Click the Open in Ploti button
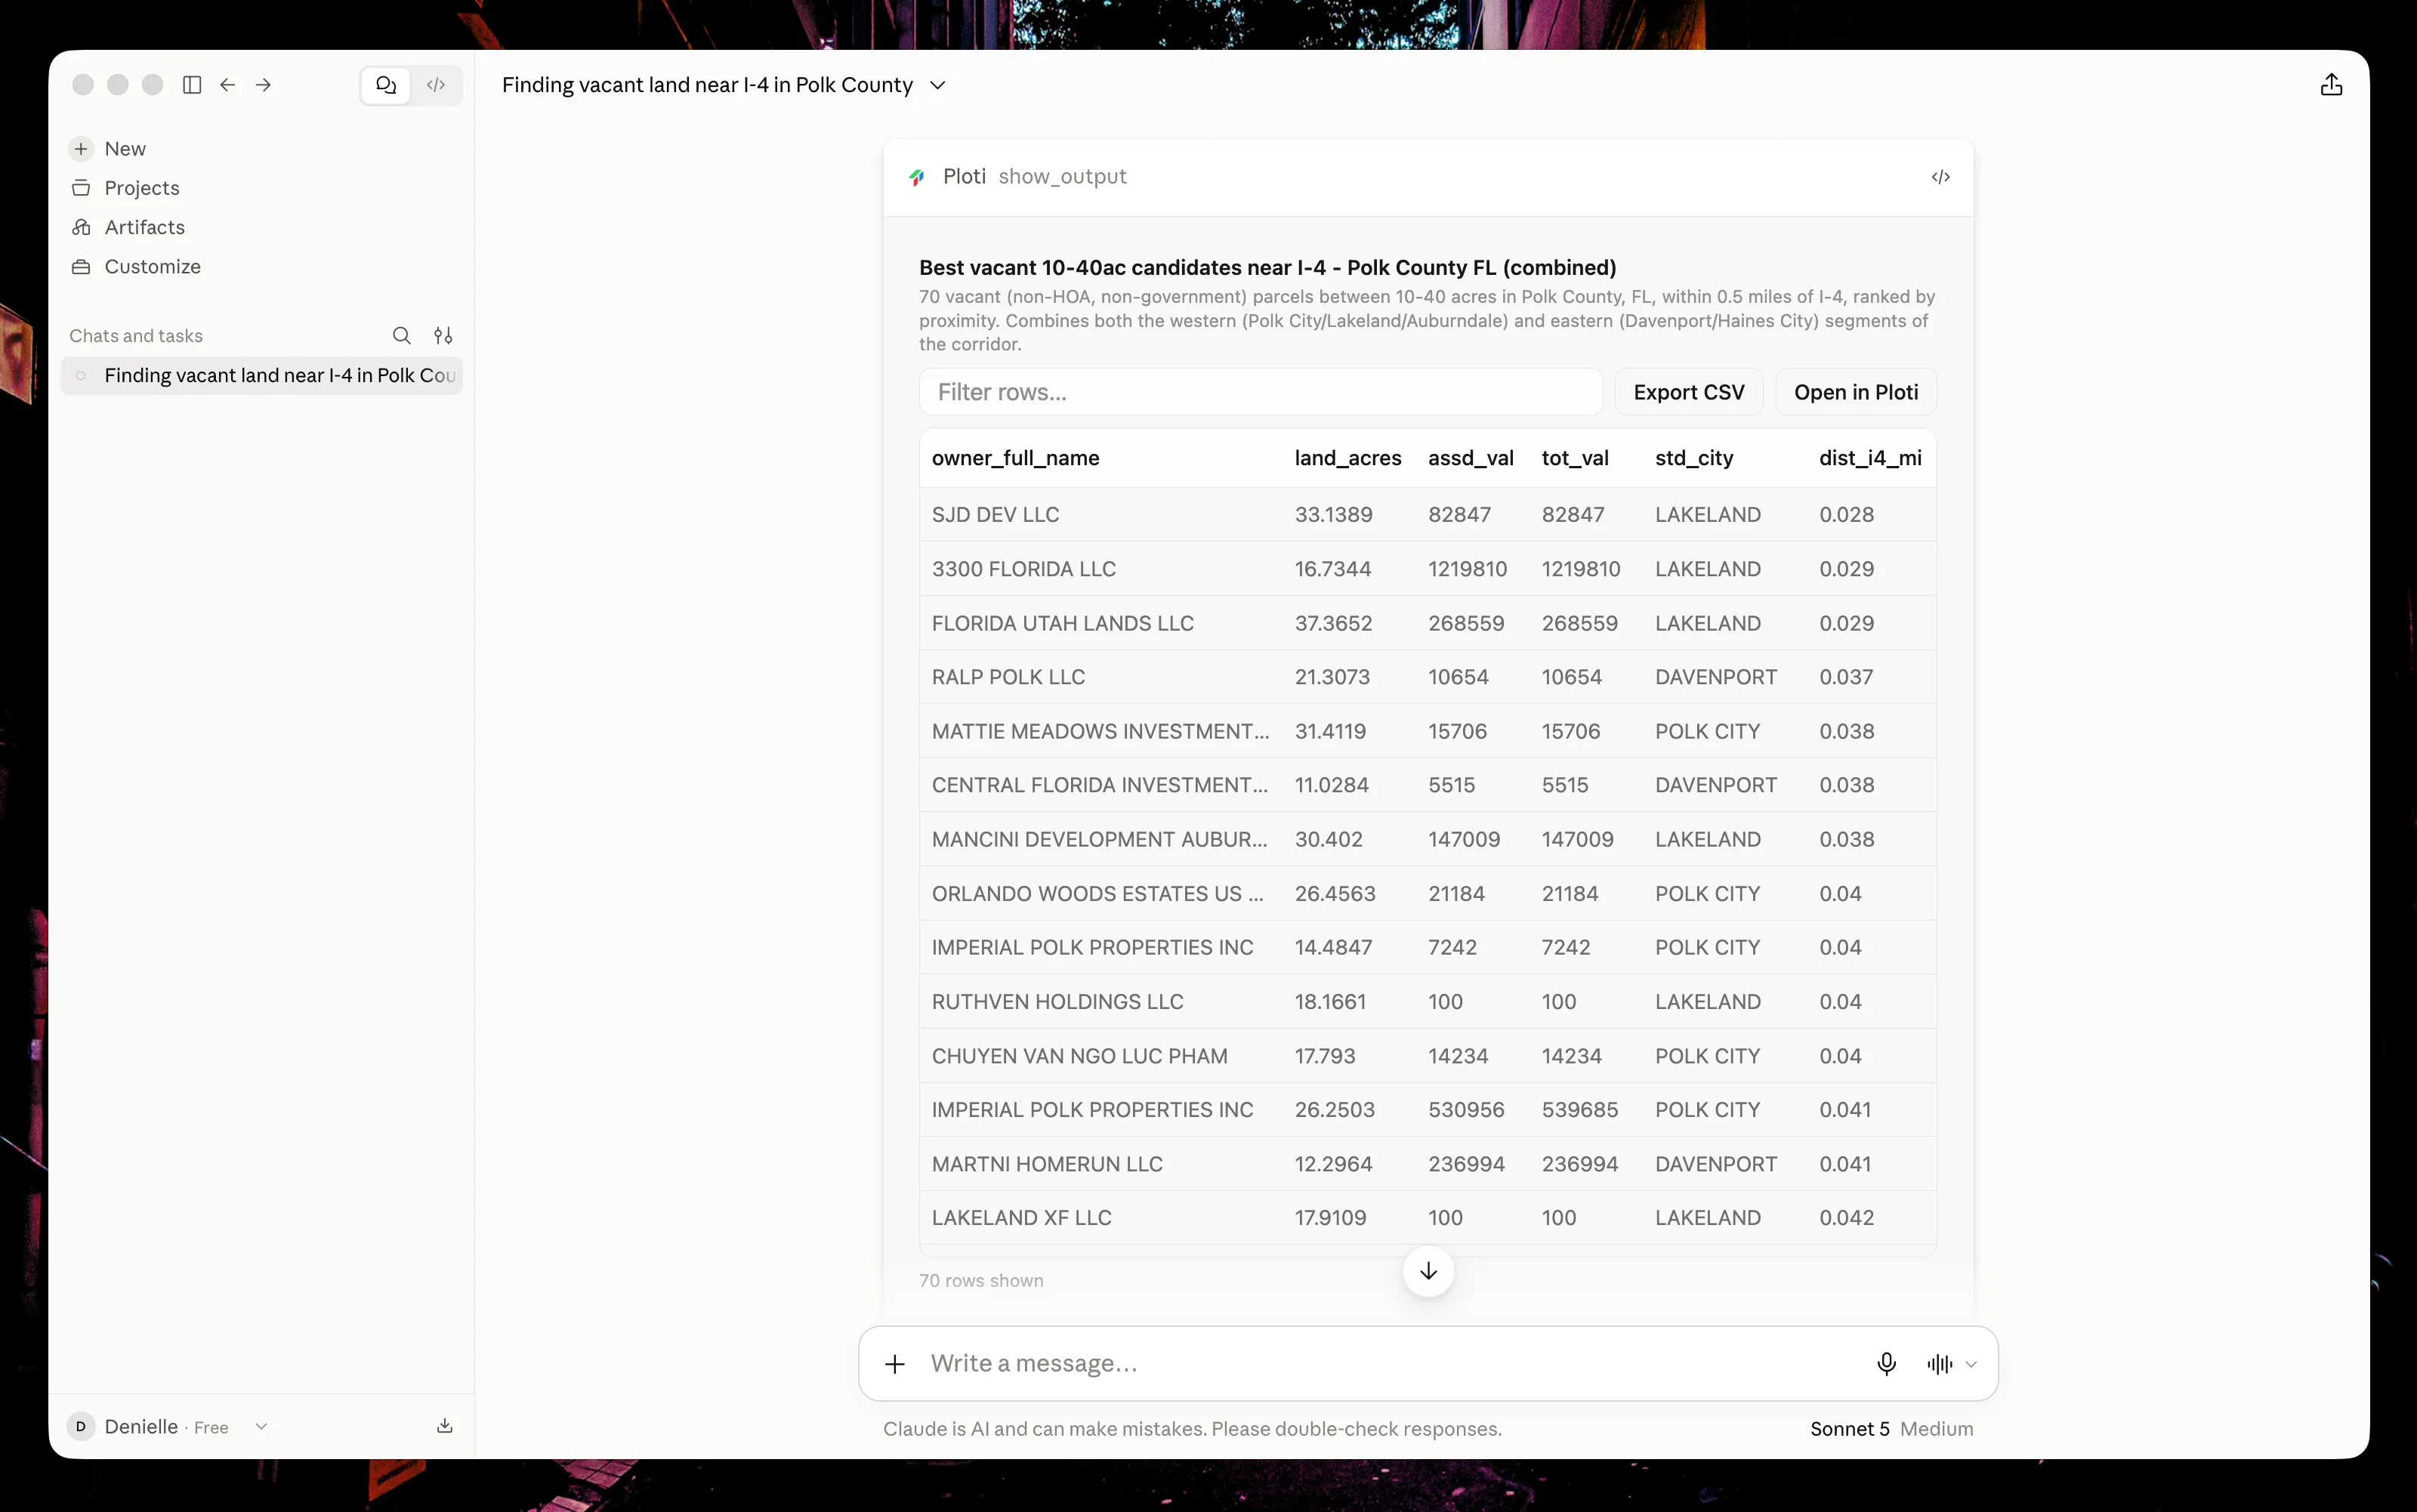This screenshot has width=2417, height=1512. (x=1856, y=392)
